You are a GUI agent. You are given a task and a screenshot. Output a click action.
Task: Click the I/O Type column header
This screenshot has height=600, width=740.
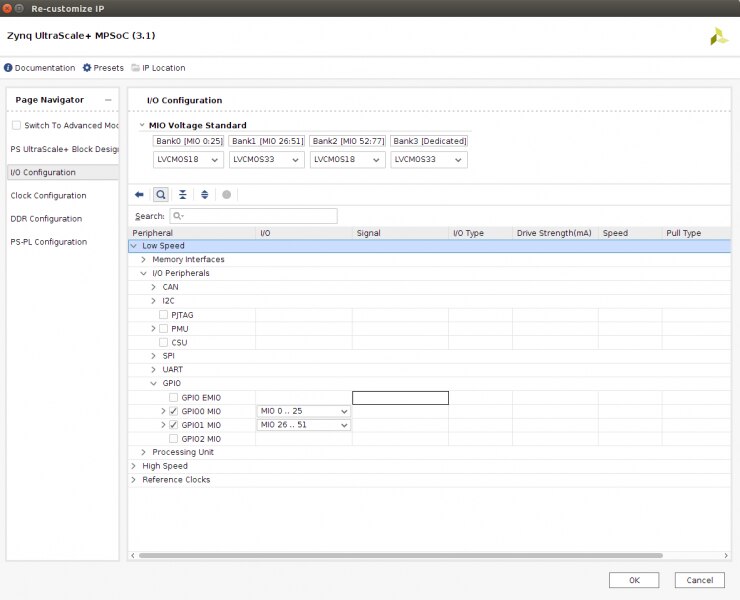[480, 233]
